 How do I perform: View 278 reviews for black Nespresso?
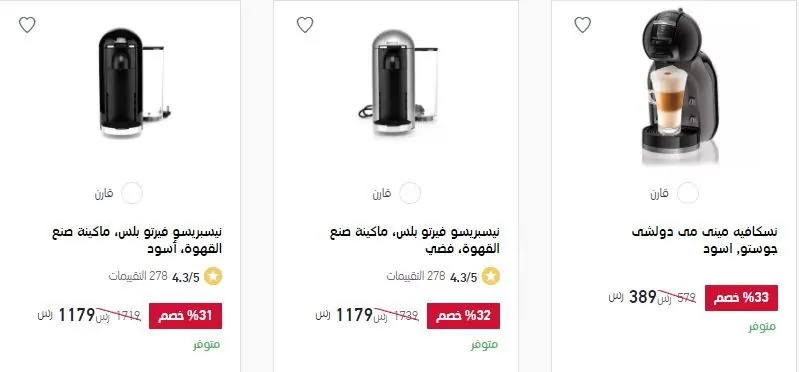(138, 277)
